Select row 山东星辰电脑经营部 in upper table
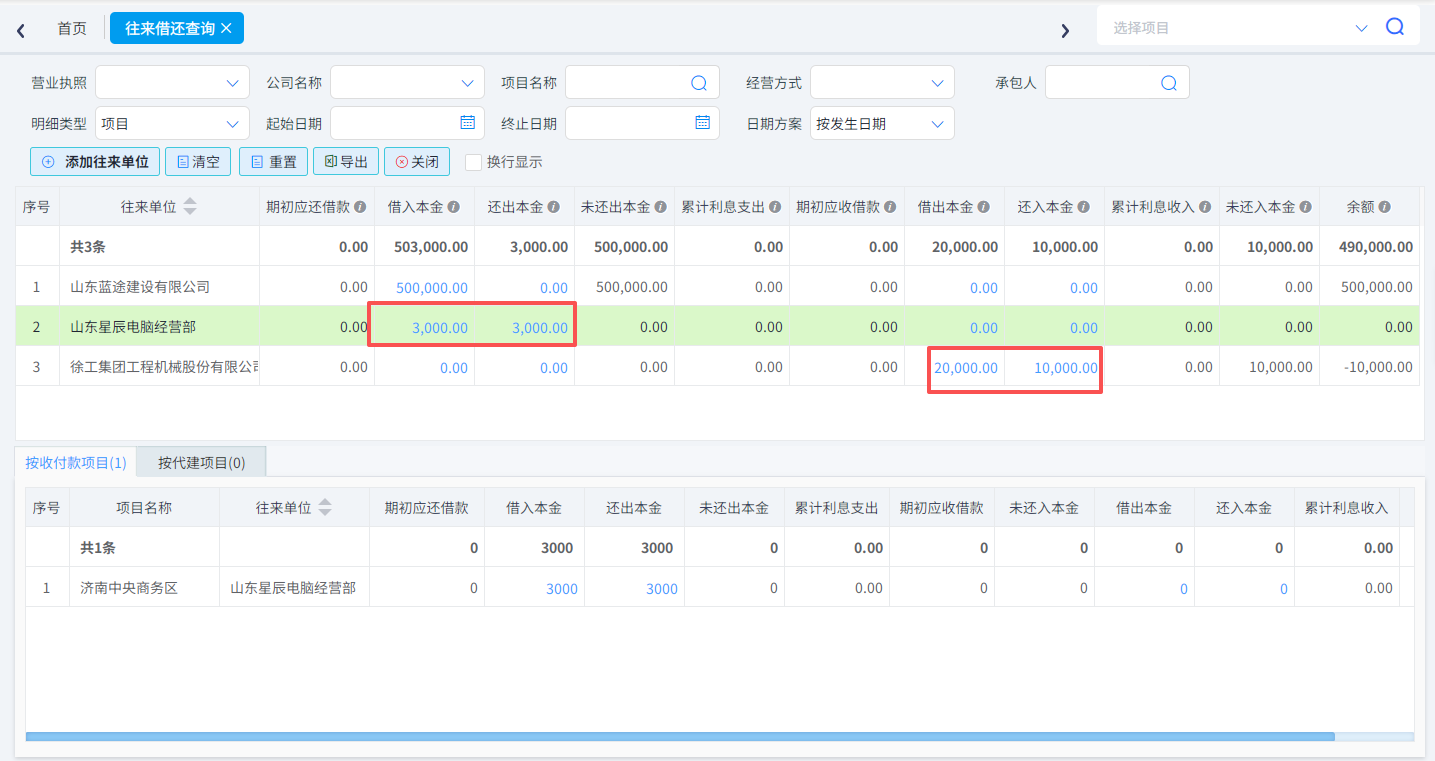This screenshot has height=761, width=1435. [x=717, y=326]
